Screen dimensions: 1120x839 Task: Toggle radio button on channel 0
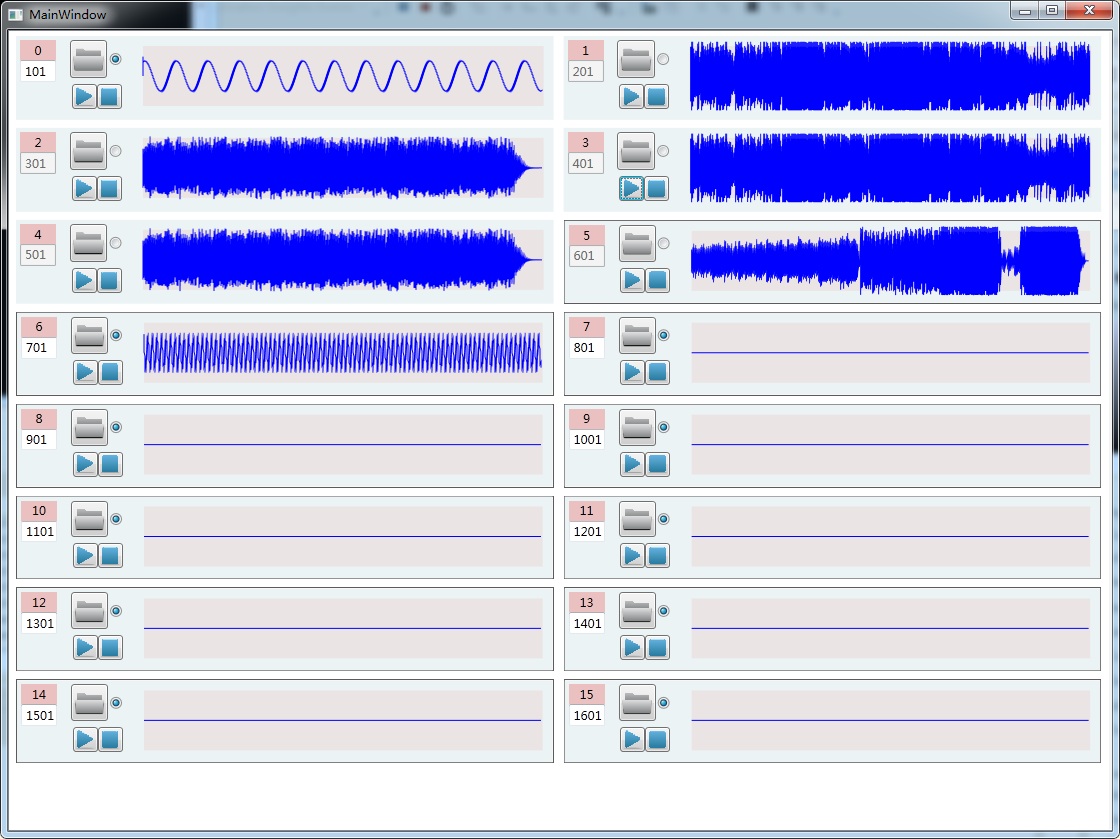coord(116,59)
